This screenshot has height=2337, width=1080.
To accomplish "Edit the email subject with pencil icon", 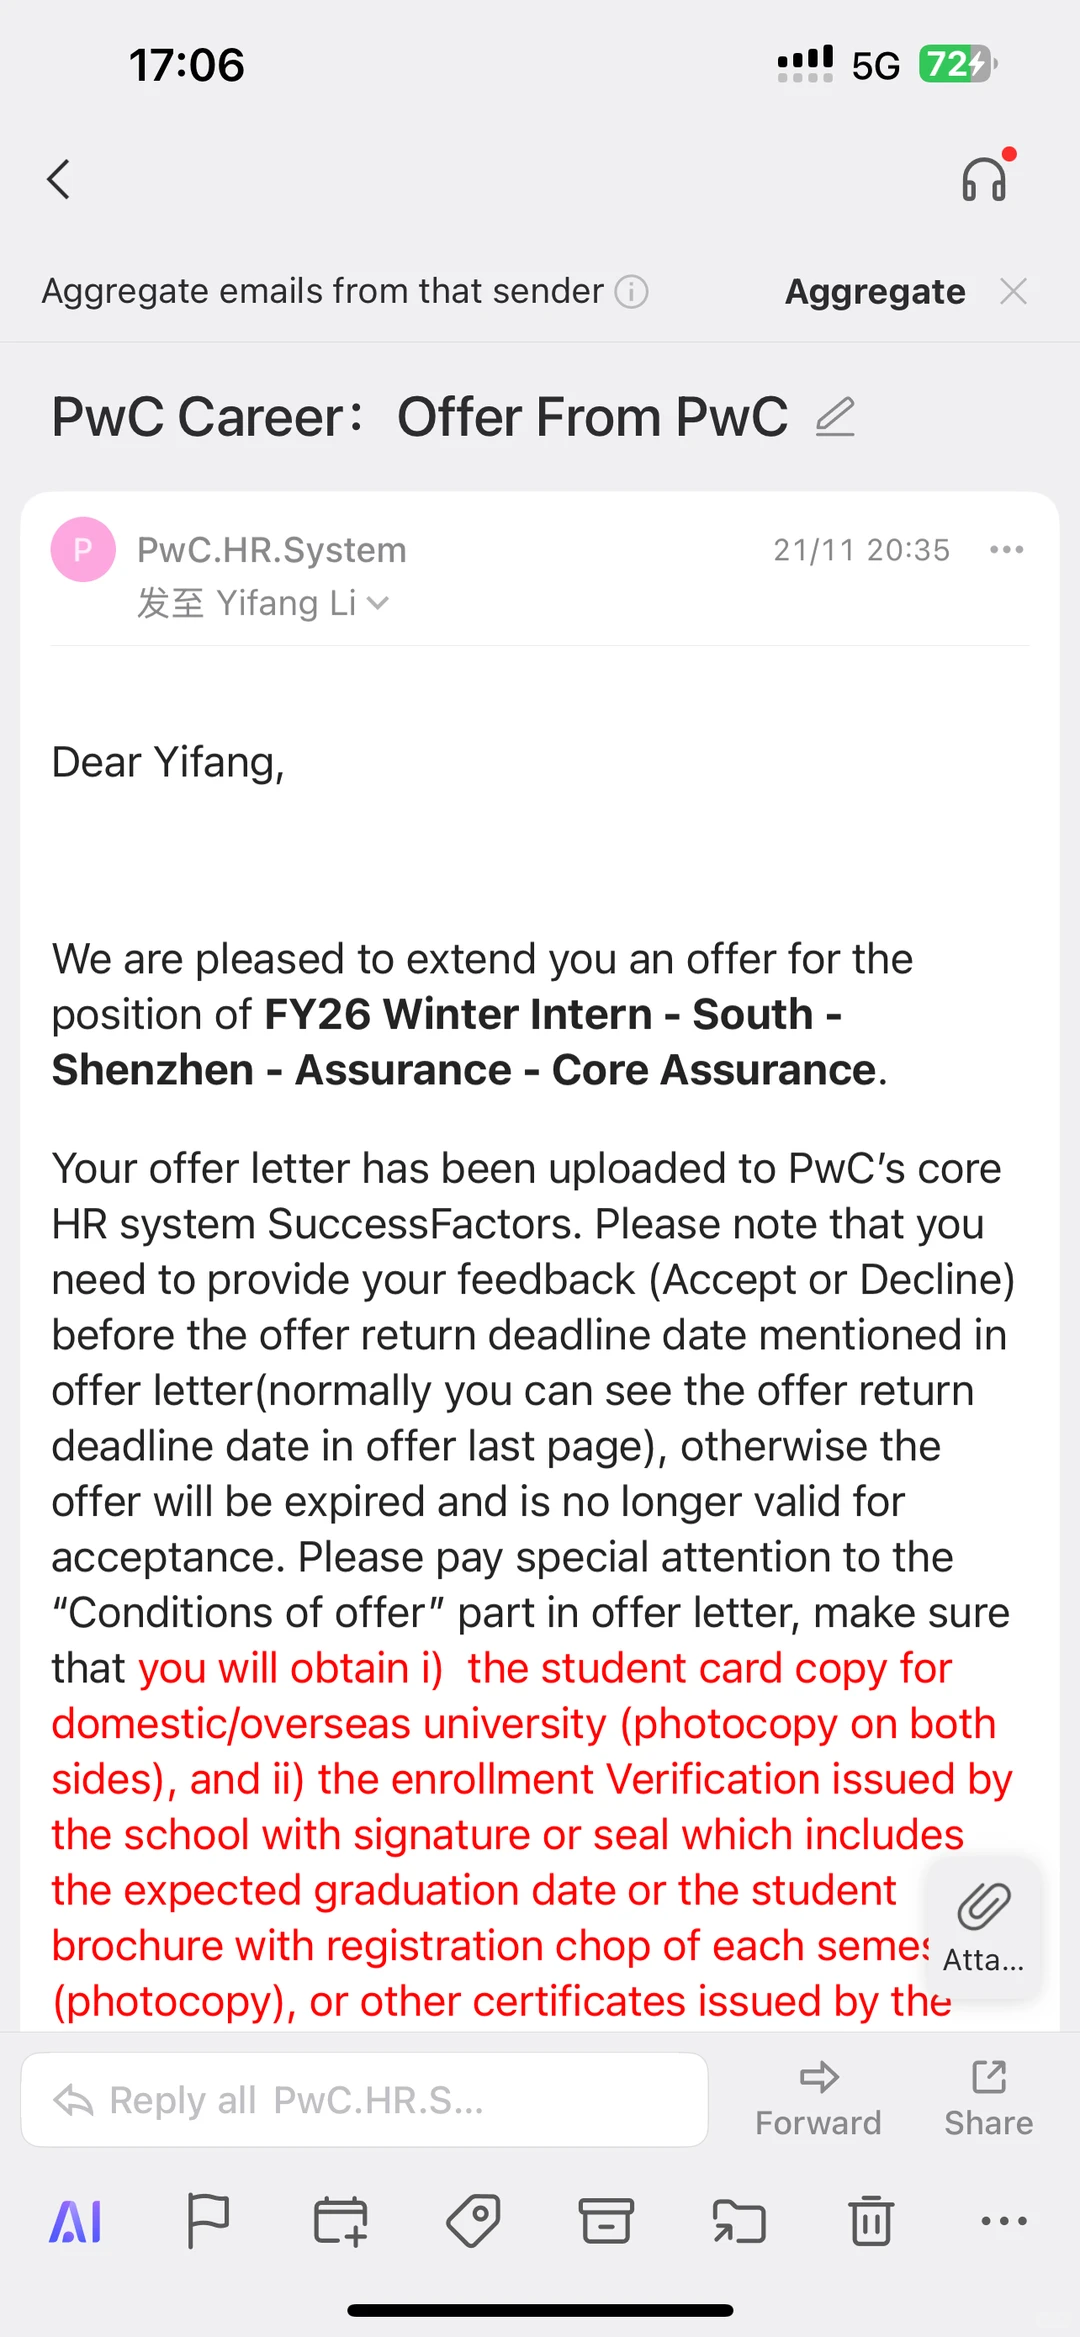I will 835,417.
